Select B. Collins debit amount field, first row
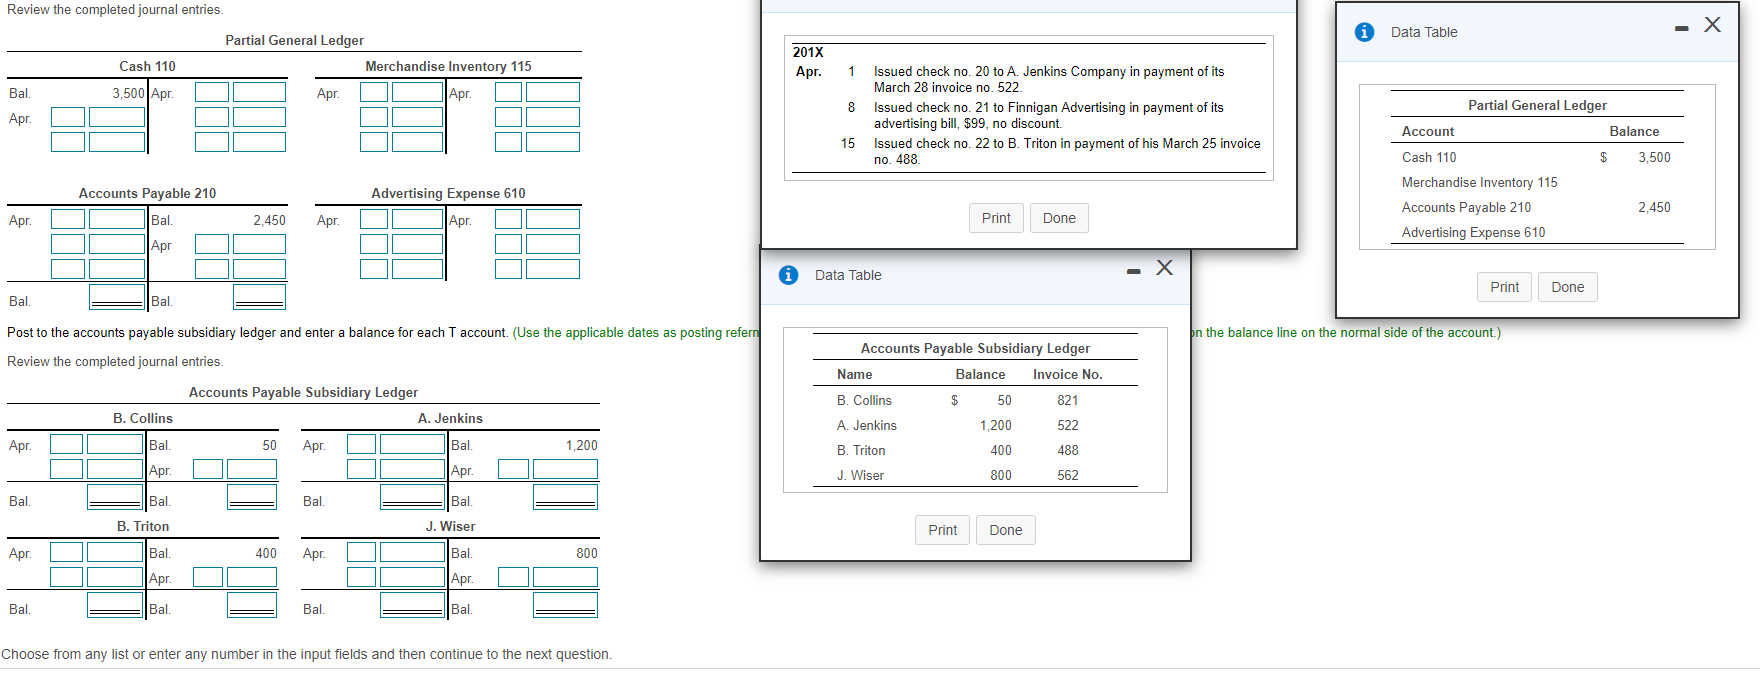This screenshot has height=676, width=1760. click(115, 444)
